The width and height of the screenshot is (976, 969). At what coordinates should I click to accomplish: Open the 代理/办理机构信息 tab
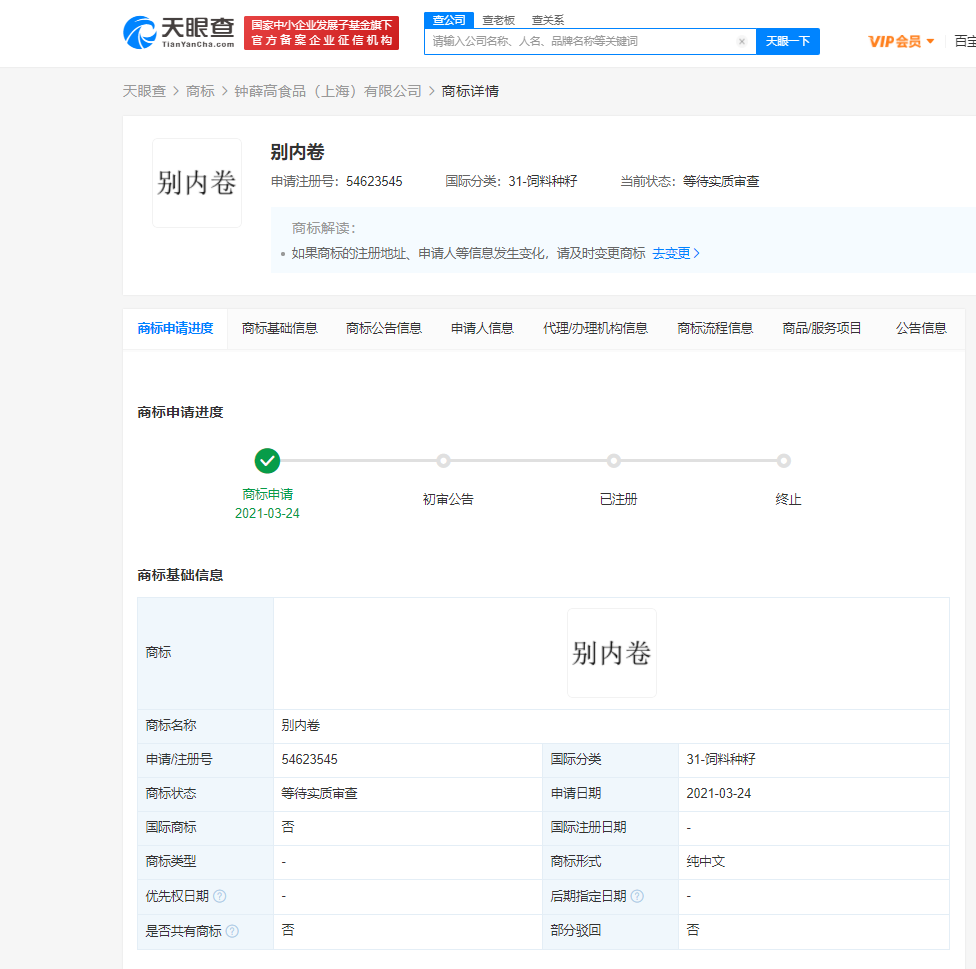pos(595,328)
